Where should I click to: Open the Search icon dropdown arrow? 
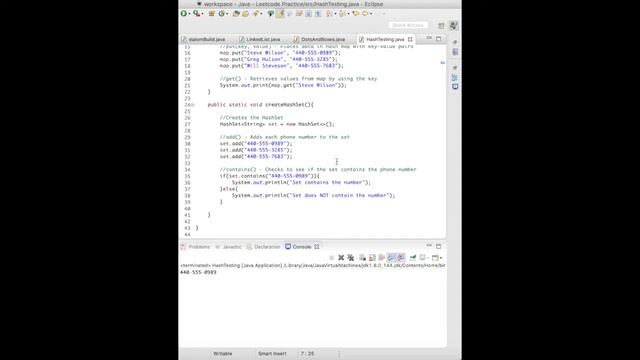(261, 14)
